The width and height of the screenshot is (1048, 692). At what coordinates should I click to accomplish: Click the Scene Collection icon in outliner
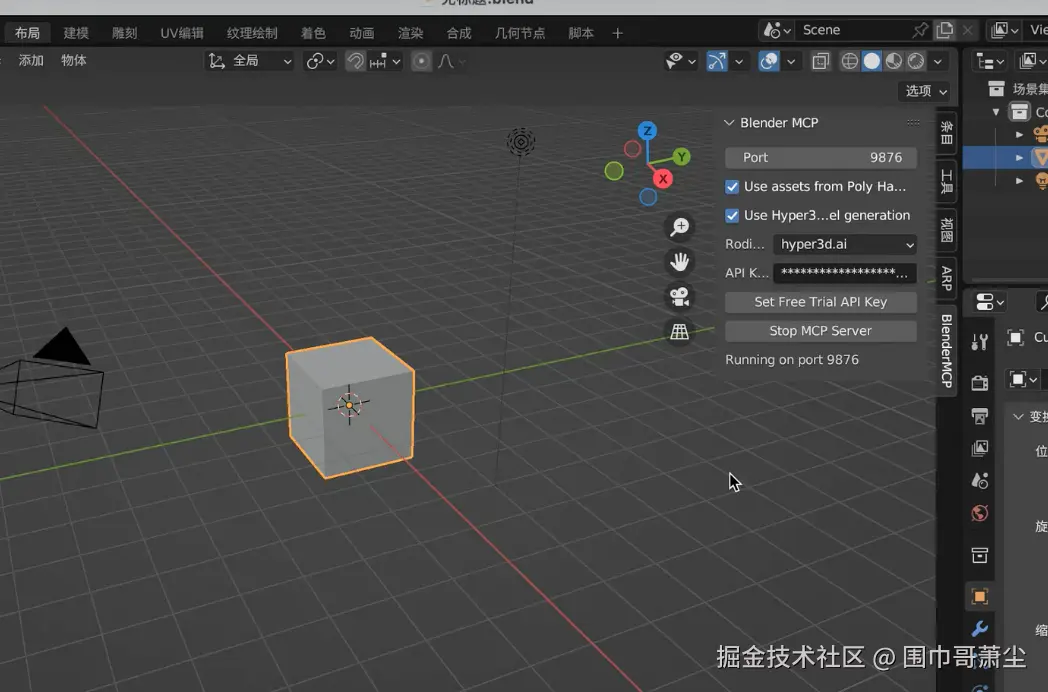997,88
